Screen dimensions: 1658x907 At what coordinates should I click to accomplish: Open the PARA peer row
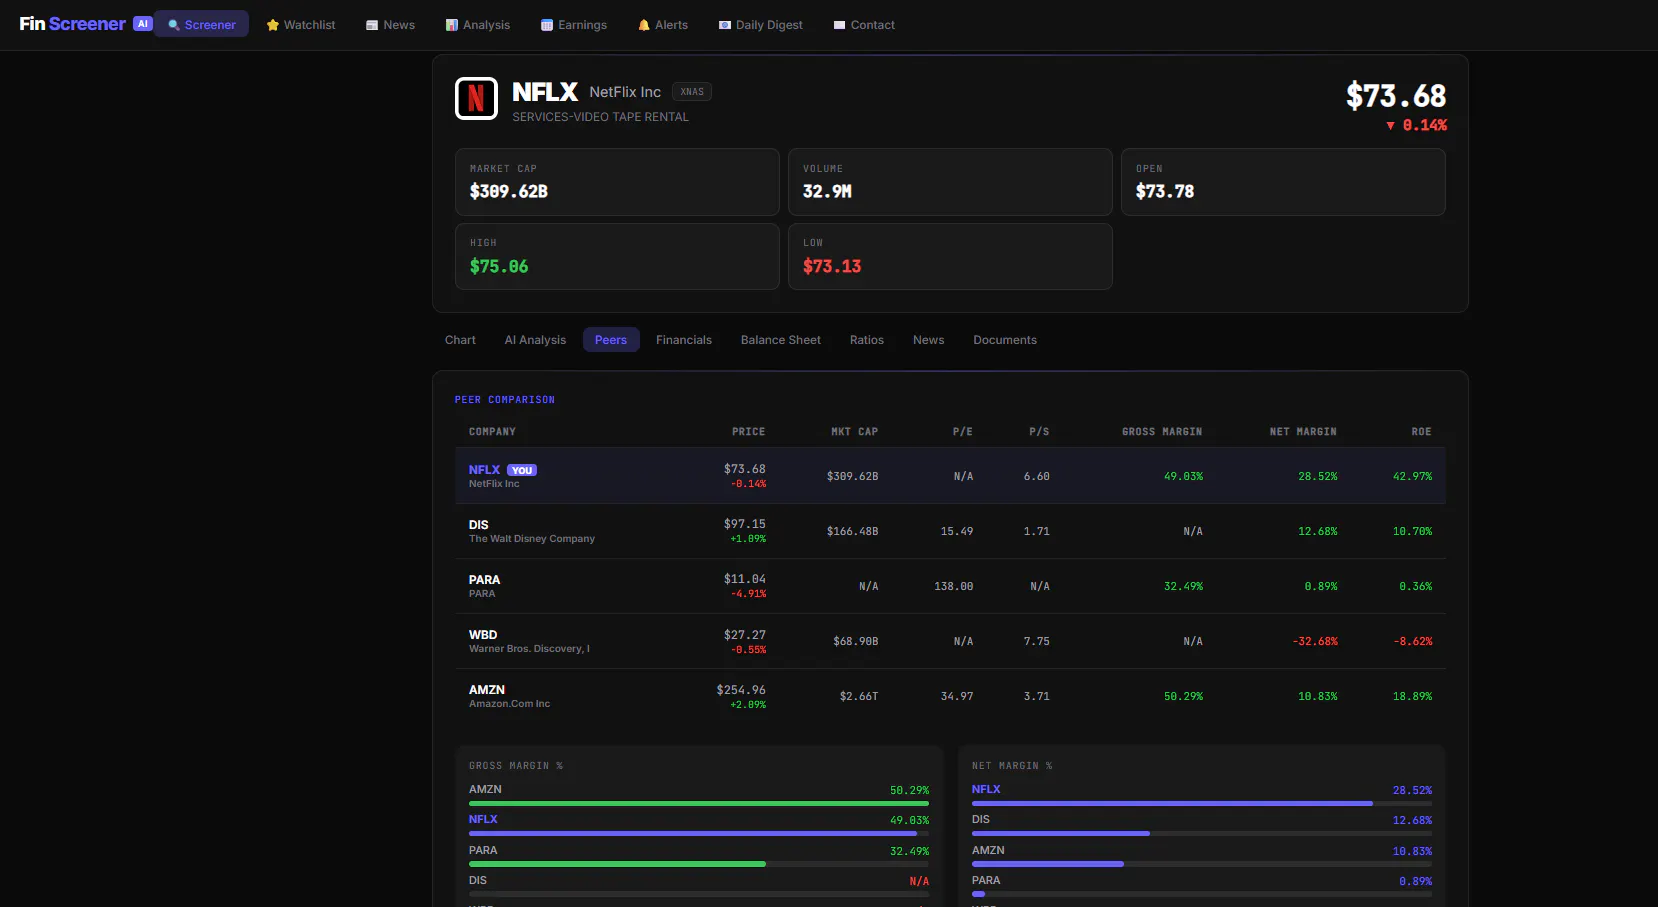tap(950, 586)
